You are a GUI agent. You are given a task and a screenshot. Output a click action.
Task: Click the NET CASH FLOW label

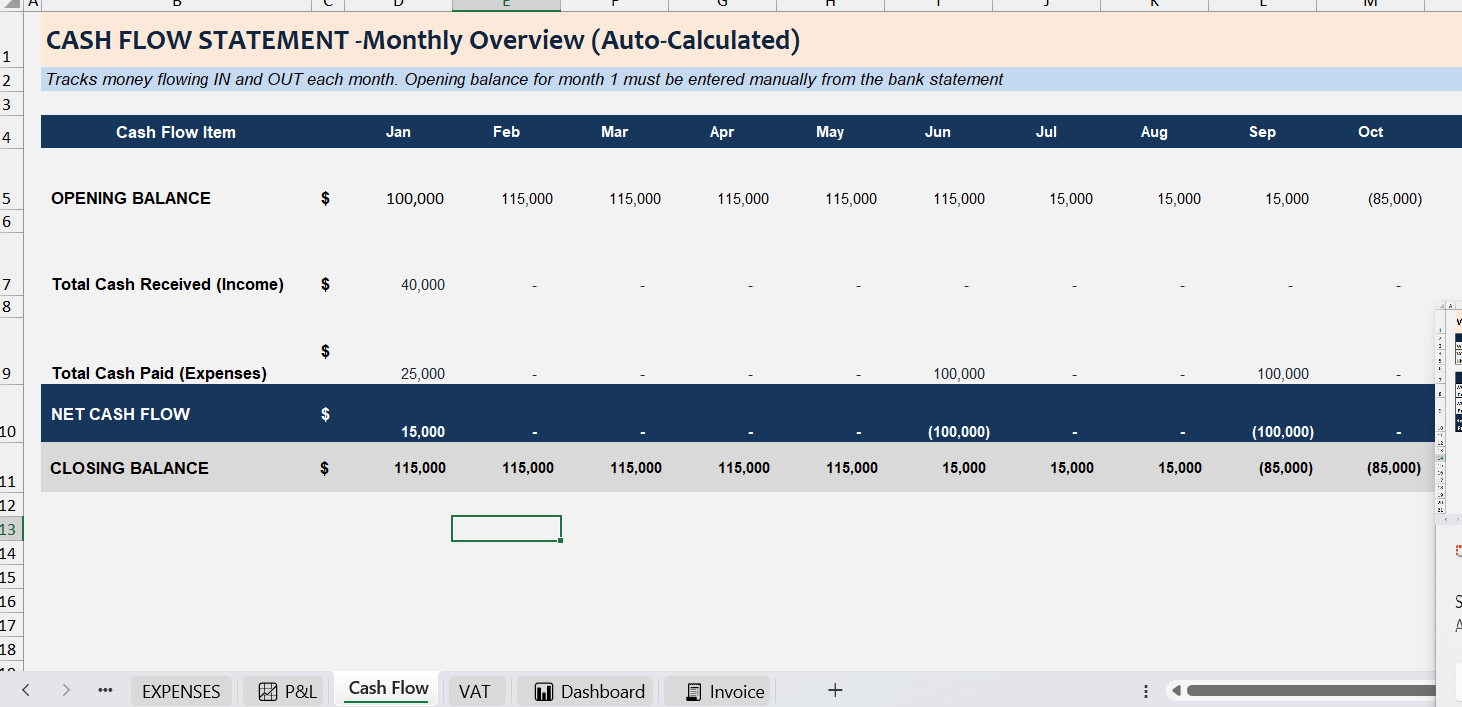click(120, 414)
